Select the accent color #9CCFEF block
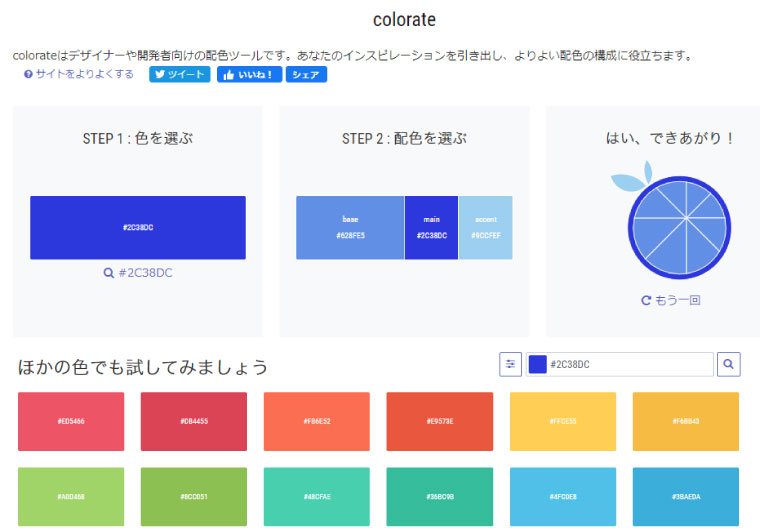The image size is (760, 530). 486,227
